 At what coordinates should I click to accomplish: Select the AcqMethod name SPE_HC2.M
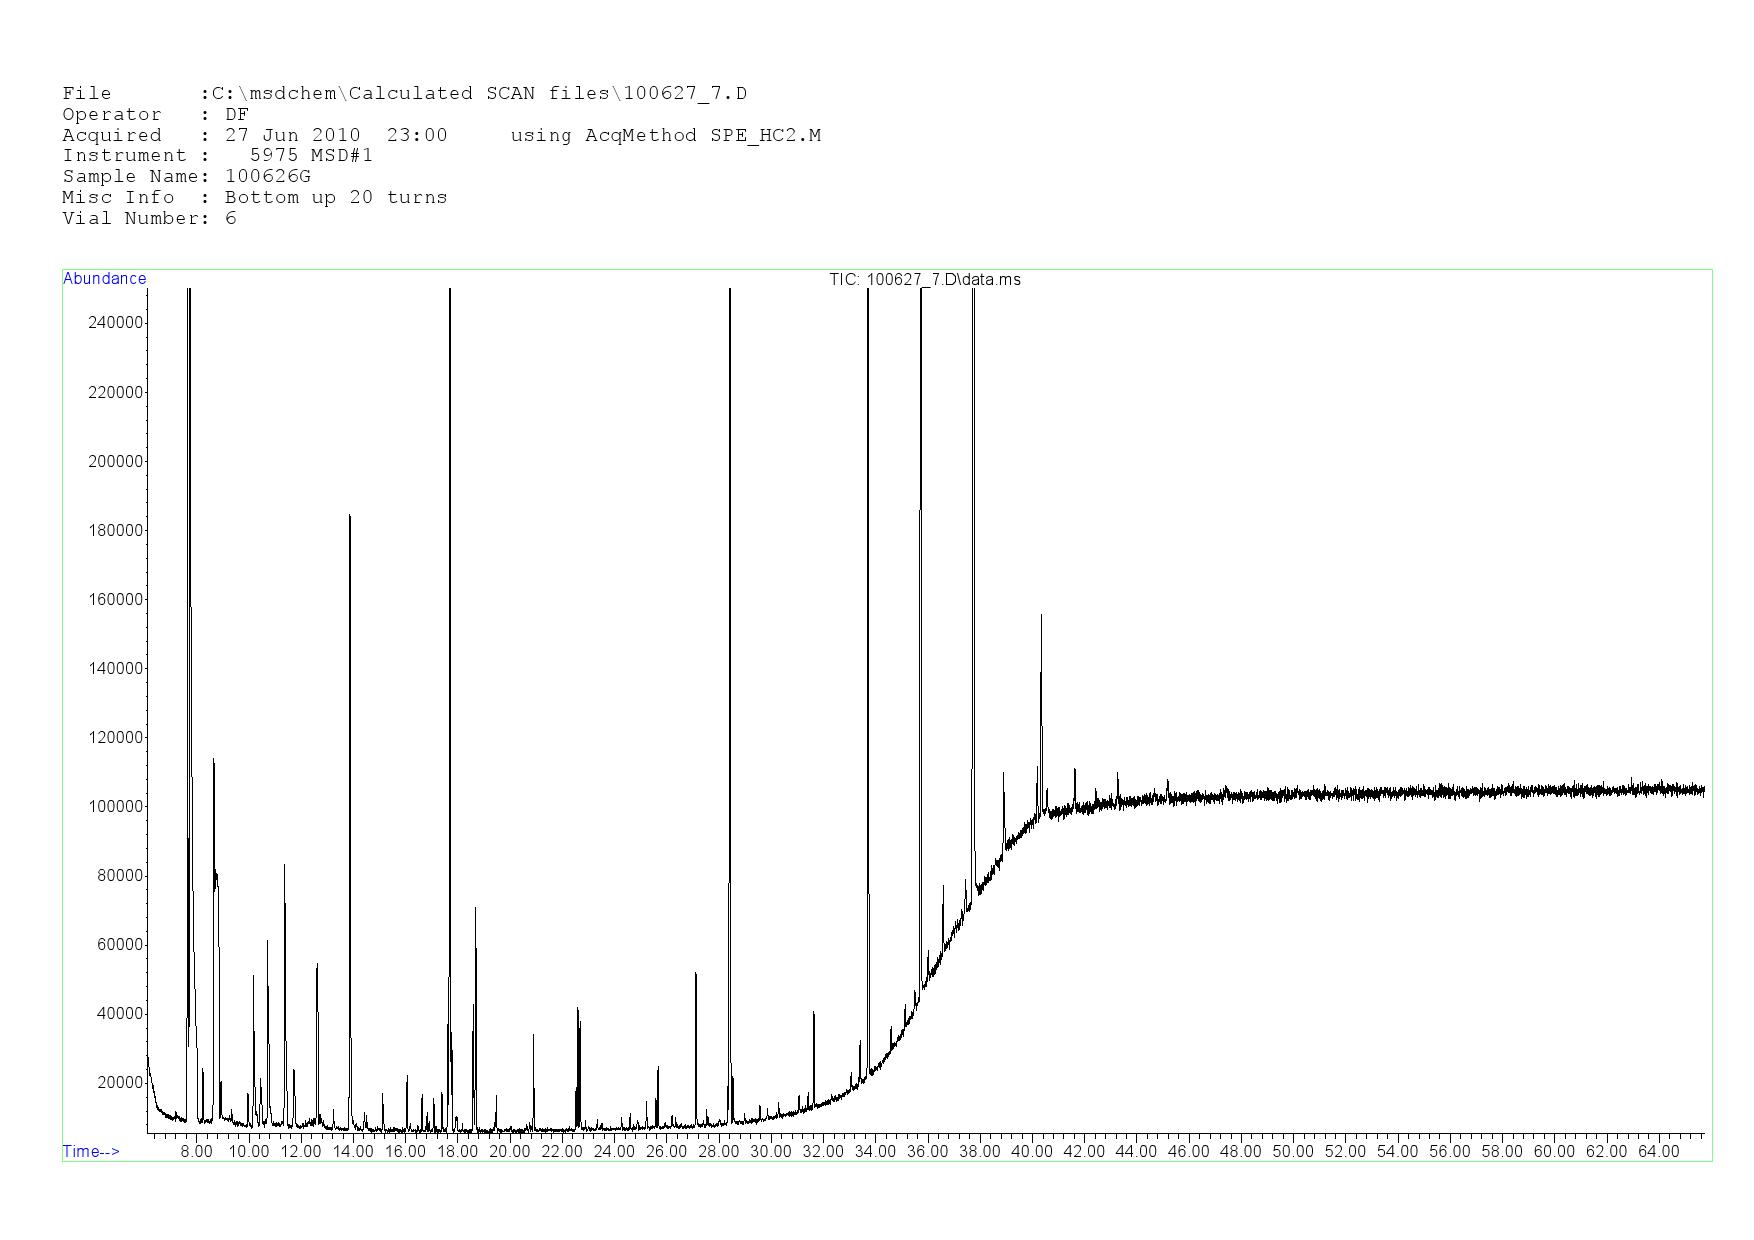[x=765, y=136]
